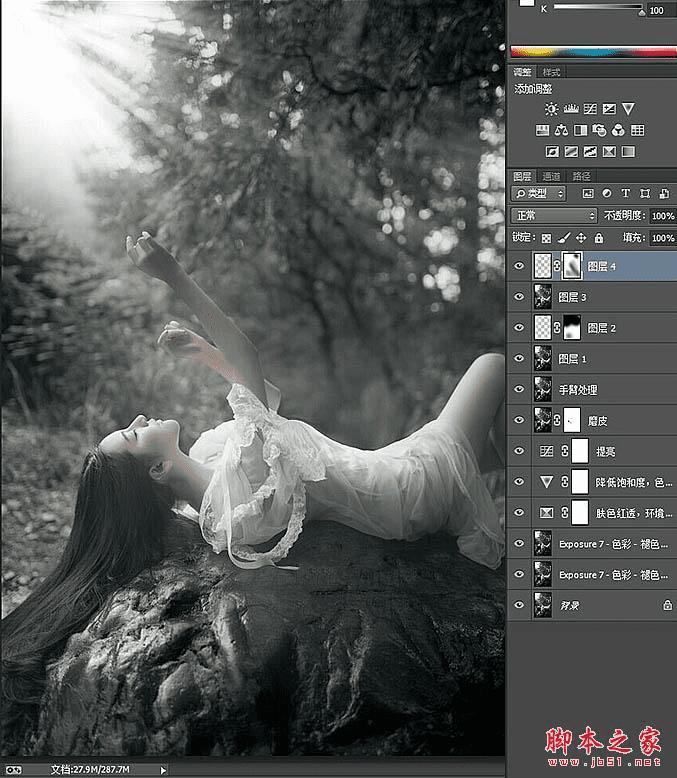
Task: Add a Selective Color adjustment from 添加调整 panel
Action: click(609, 152)
